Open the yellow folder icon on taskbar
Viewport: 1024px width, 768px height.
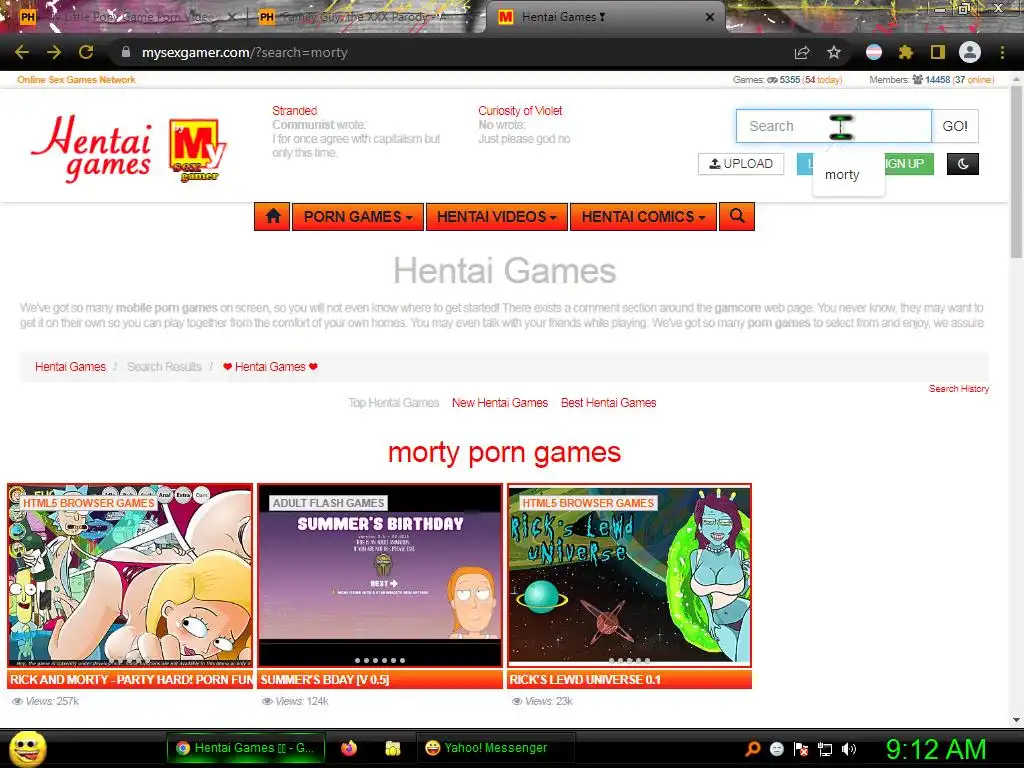[392, 748]
